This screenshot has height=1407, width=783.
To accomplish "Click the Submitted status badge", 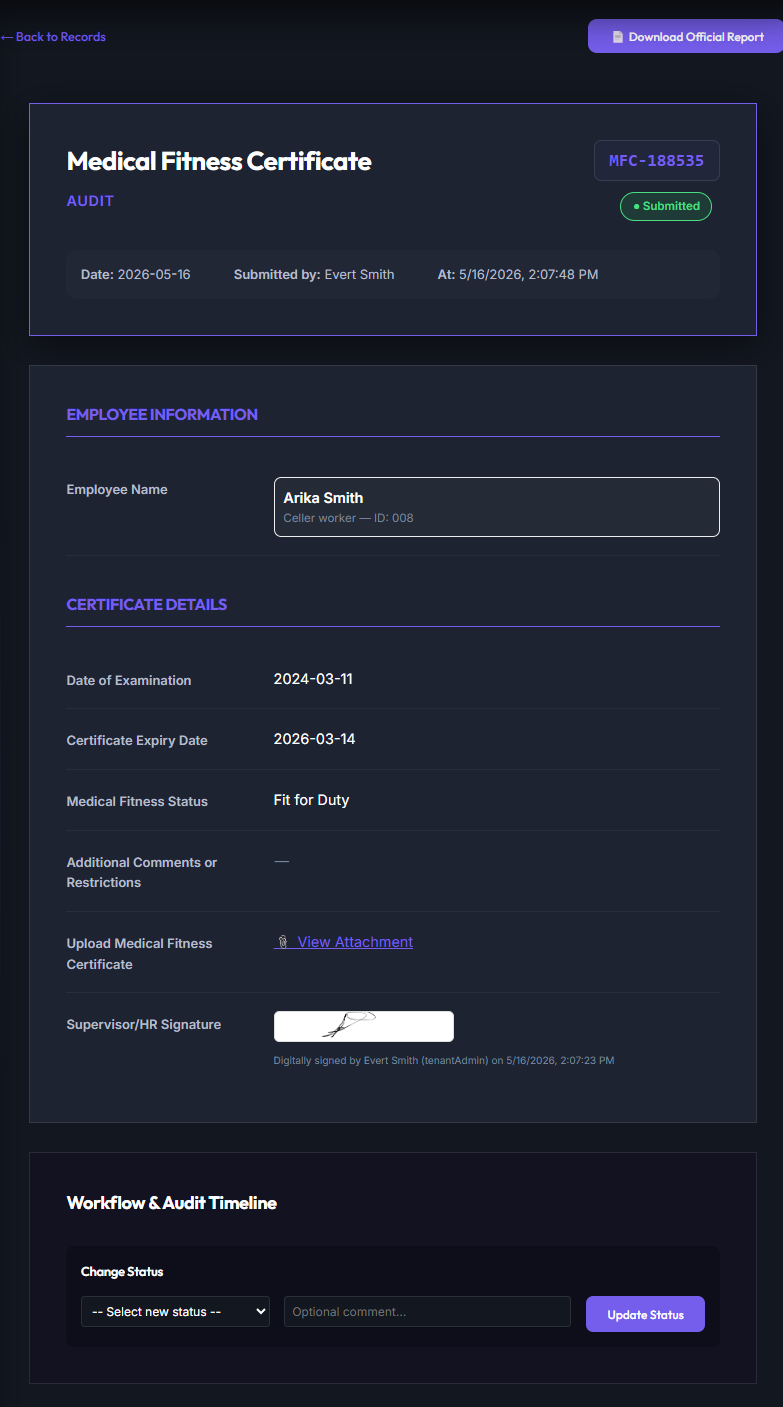I will pos(666,206).
